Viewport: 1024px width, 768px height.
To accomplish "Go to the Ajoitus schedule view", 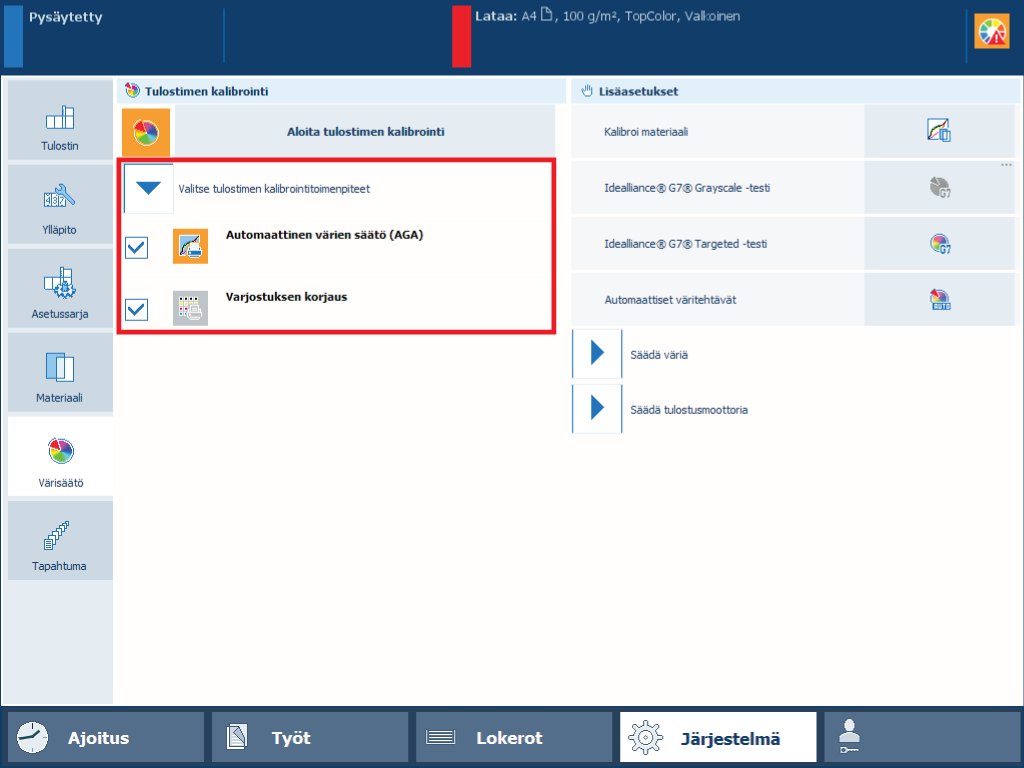I will point(106,738).
